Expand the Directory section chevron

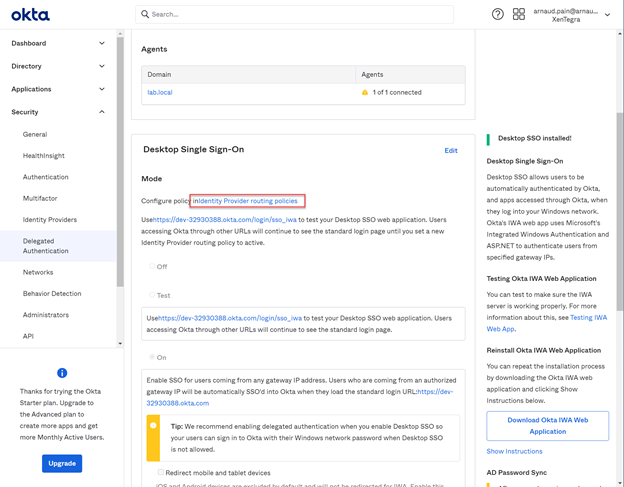click(x=102, y=66)
